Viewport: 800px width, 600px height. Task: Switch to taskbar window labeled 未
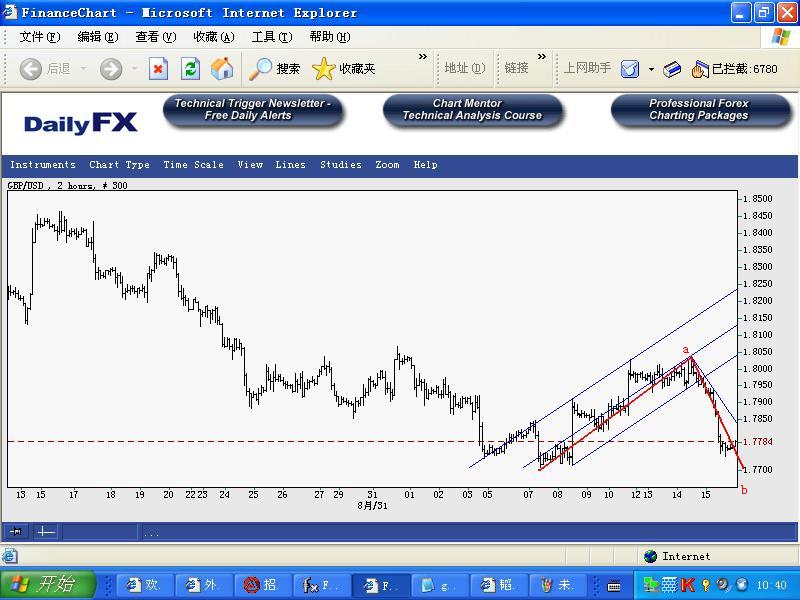(x=558, y=585)
